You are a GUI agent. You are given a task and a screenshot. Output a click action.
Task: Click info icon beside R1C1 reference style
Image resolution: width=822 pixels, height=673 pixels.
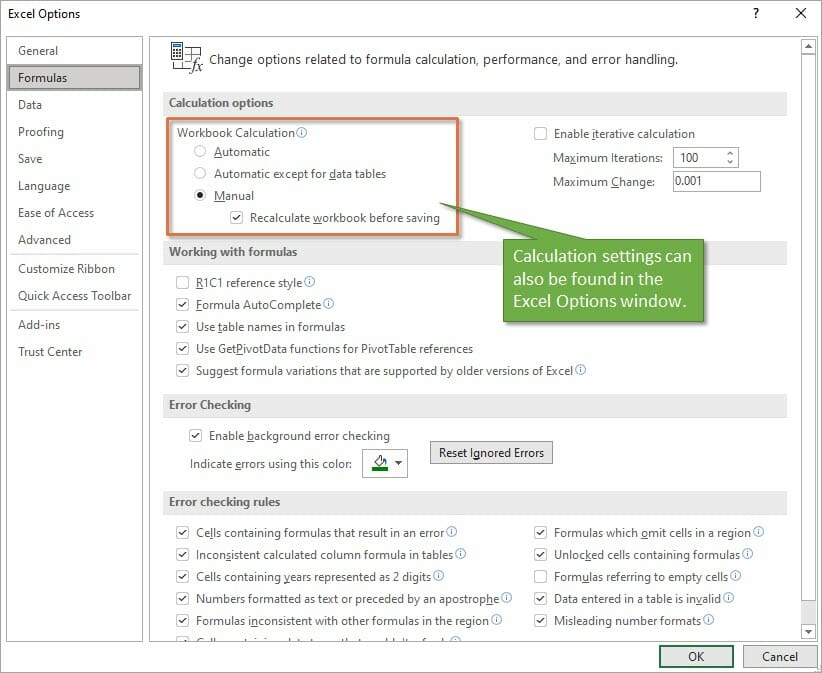click(x=310, y=283)
